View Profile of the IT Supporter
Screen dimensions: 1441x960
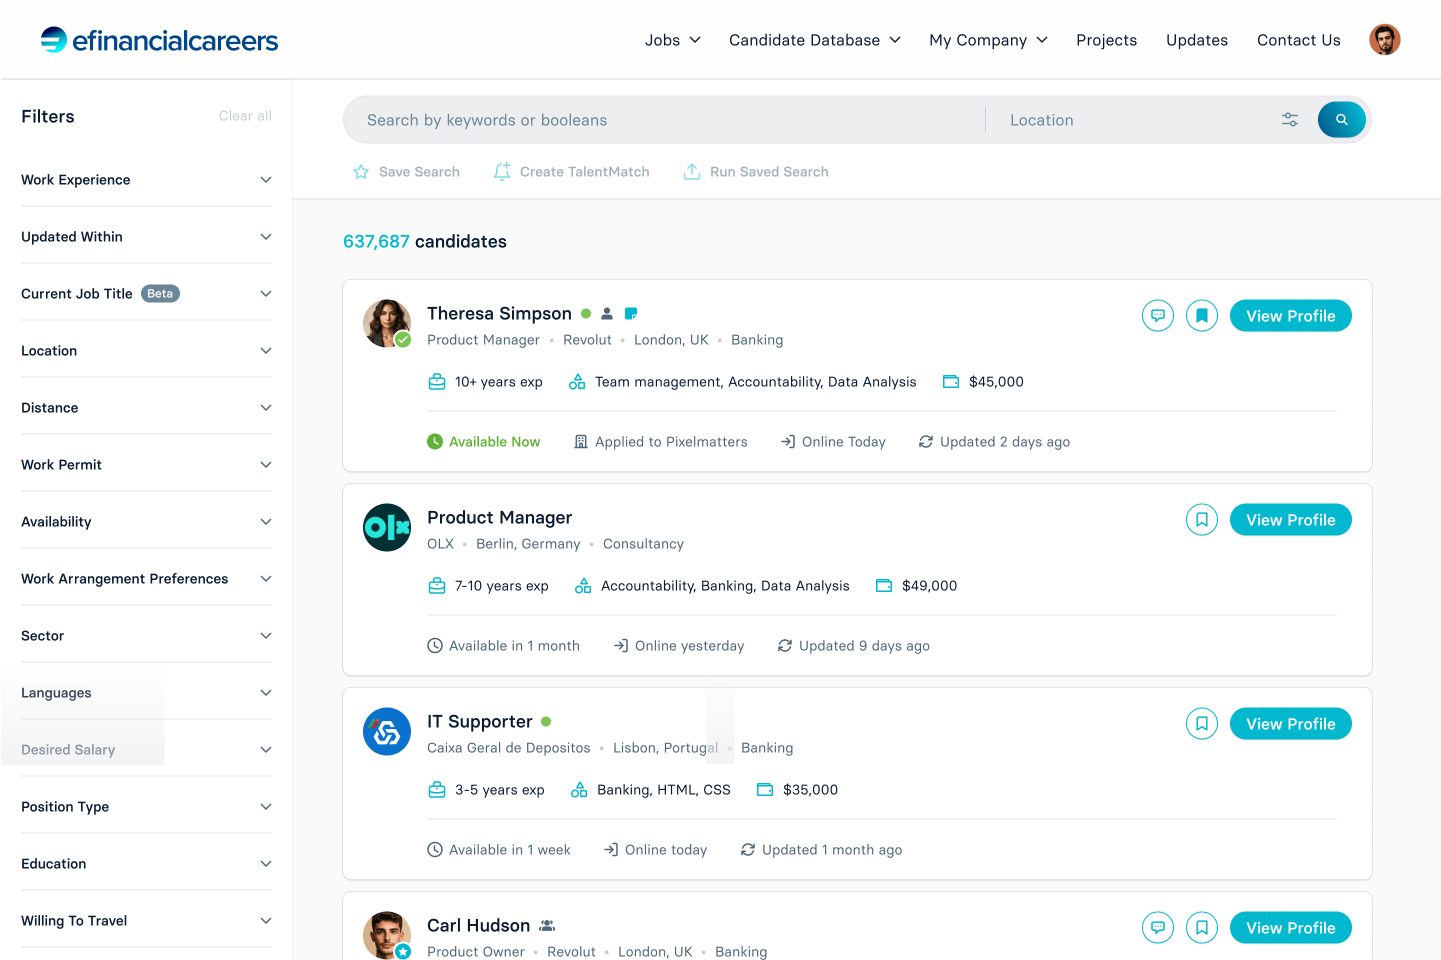pos(1290,724)
